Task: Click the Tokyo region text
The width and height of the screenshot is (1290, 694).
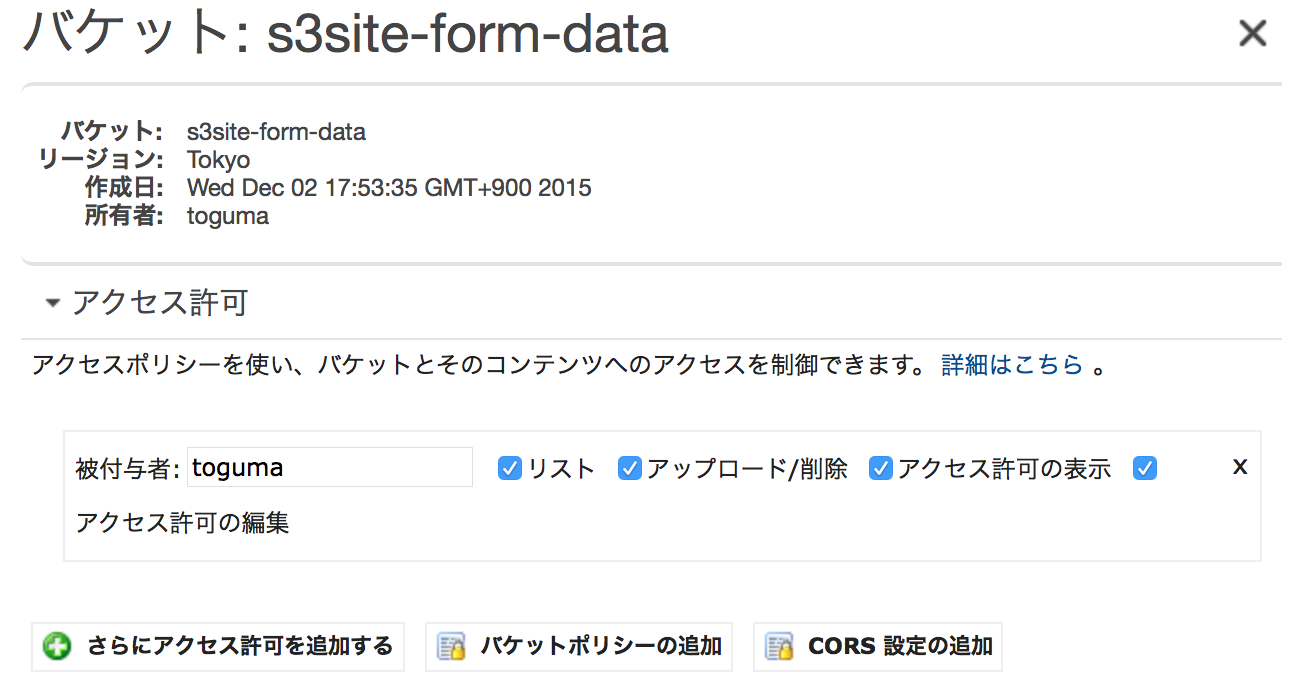Action: 218,160
